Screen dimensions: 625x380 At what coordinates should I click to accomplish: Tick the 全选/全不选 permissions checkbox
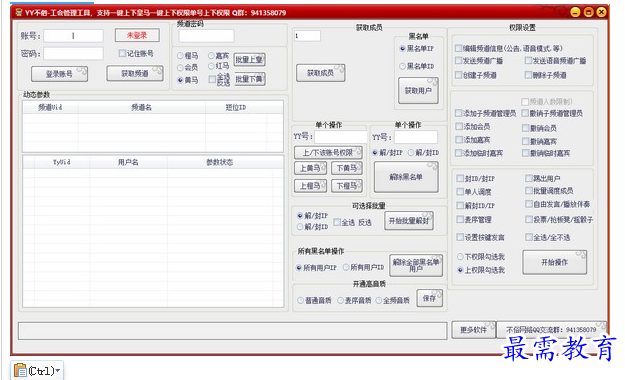coord(529,237)
